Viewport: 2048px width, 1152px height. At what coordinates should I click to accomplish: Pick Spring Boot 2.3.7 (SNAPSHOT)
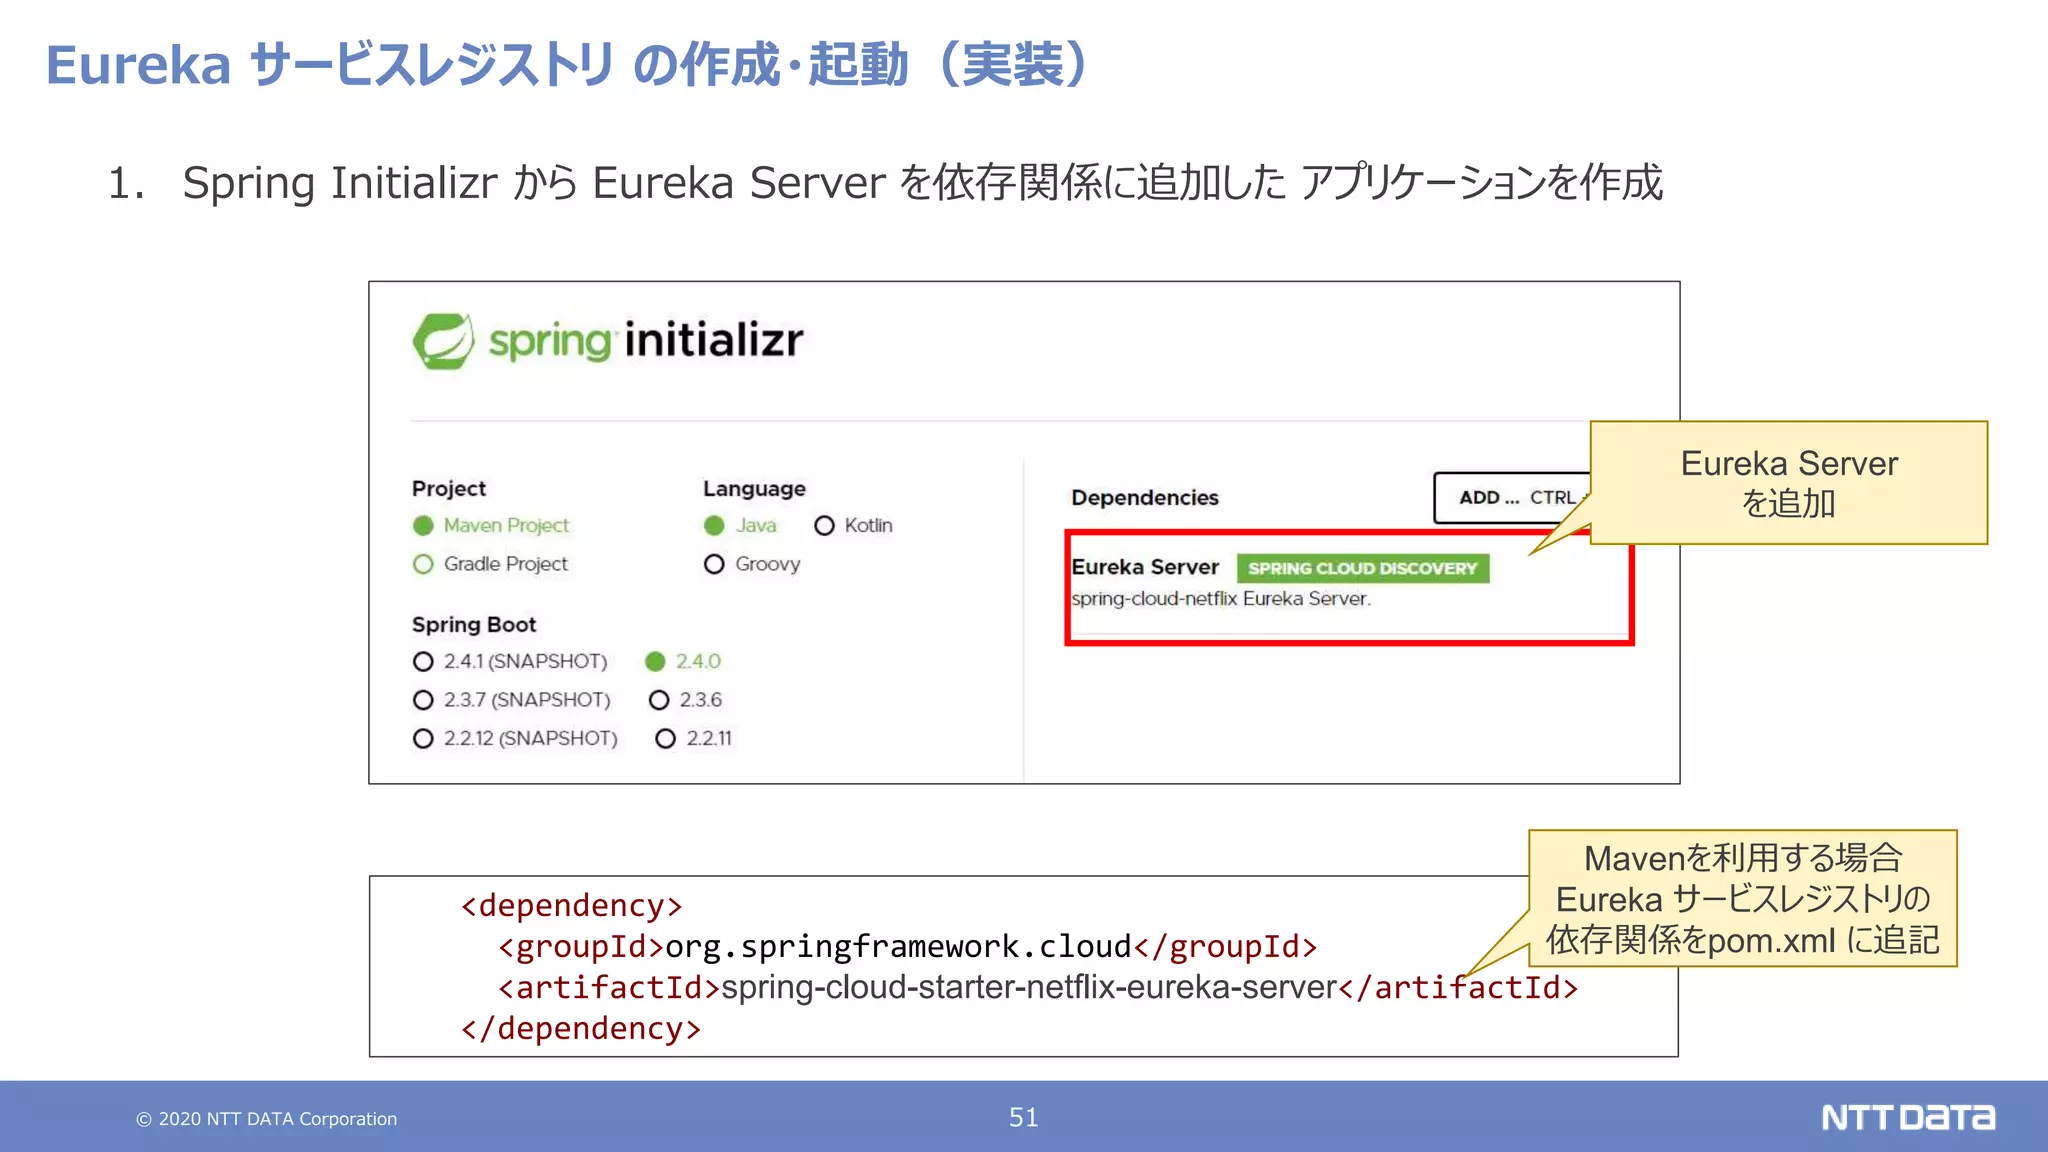(423, 700)
